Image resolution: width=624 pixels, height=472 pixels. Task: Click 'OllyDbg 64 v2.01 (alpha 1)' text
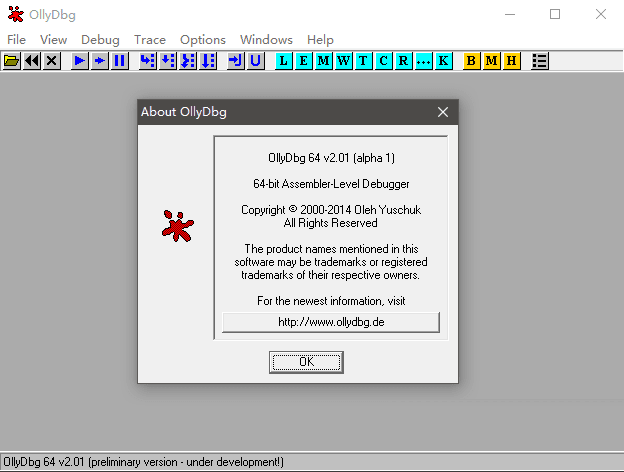coord(331,158)
